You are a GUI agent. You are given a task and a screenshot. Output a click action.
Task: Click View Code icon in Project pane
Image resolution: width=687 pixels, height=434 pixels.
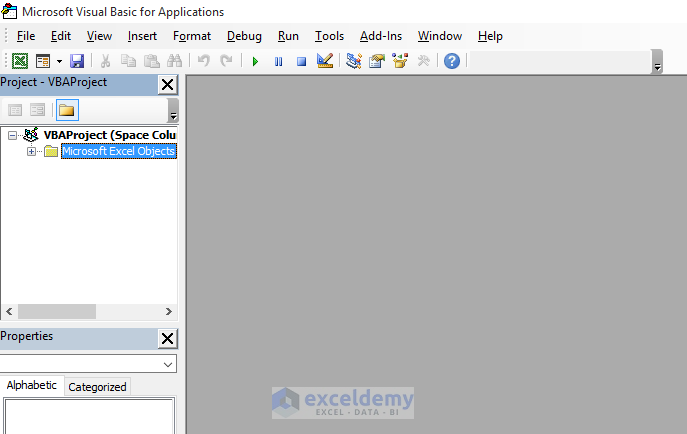click(x=15, y=110)
